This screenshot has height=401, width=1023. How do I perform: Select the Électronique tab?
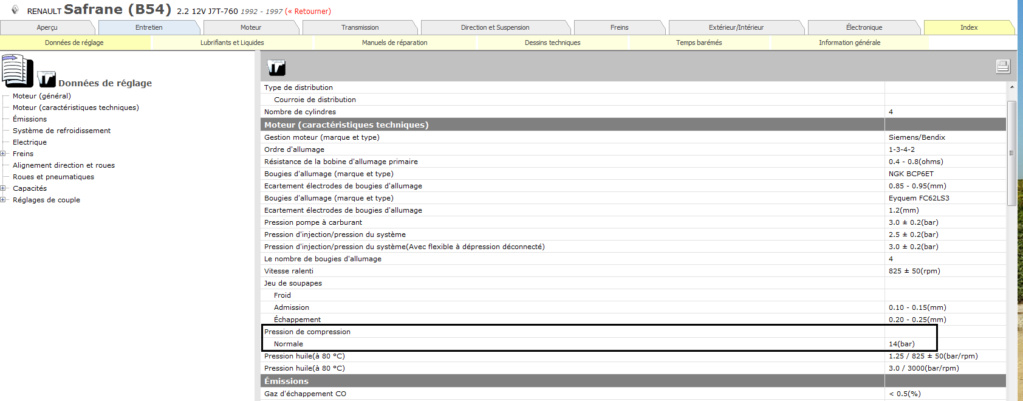[864, 27]
